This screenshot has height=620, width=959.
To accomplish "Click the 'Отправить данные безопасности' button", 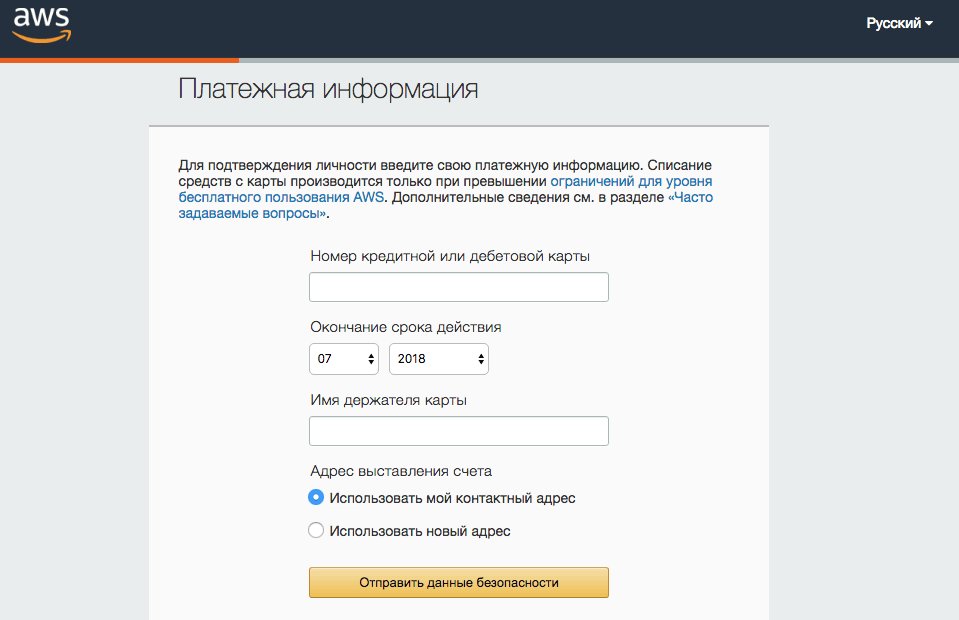I will coord(459,583).
